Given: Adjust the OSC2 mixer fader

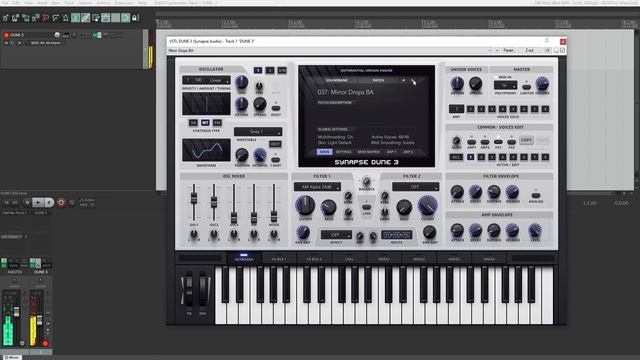Looking at the screenshot, I should pos(213,202).
